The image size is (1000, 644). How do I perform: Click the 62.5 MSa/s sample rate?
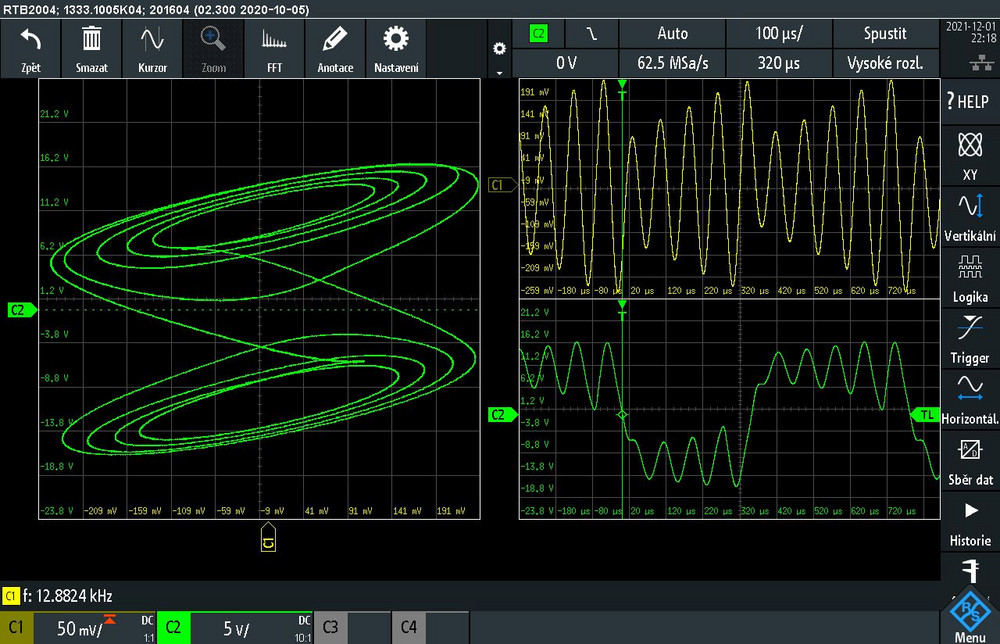672,63
